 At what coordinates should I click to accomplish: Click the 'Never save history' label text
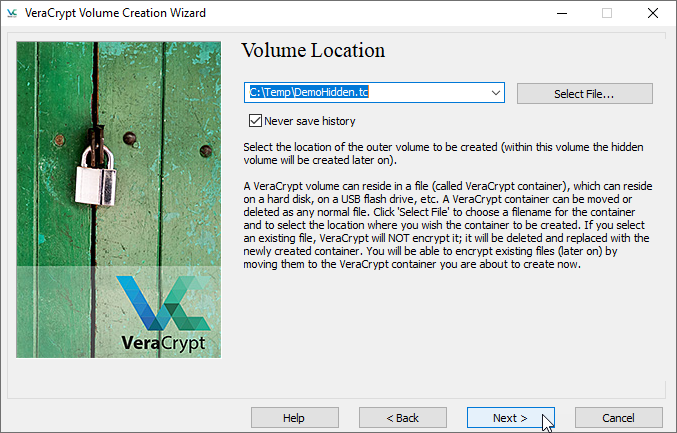[309, 121]
